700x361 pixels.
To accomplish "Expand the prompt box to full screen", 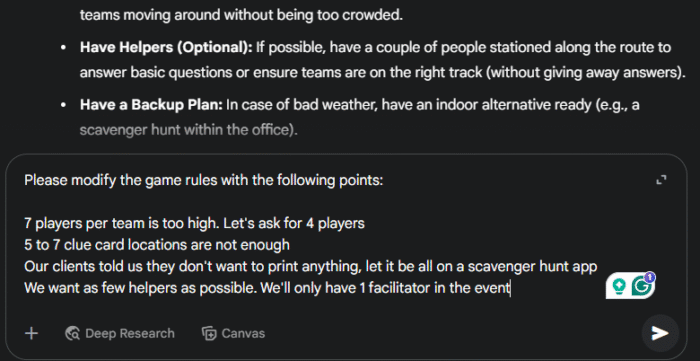I will tap(661, 180).
